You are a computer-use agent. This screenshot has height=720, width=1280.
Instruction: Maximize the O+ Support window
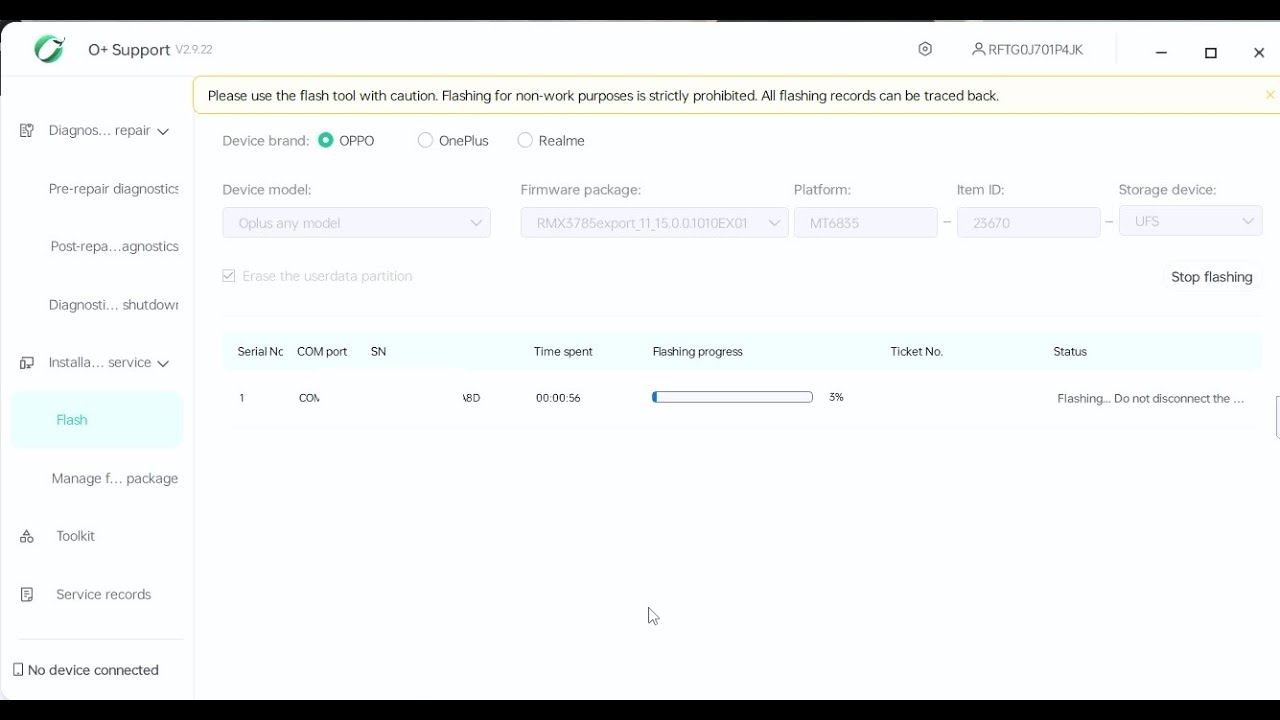(x=1211, y=53)
